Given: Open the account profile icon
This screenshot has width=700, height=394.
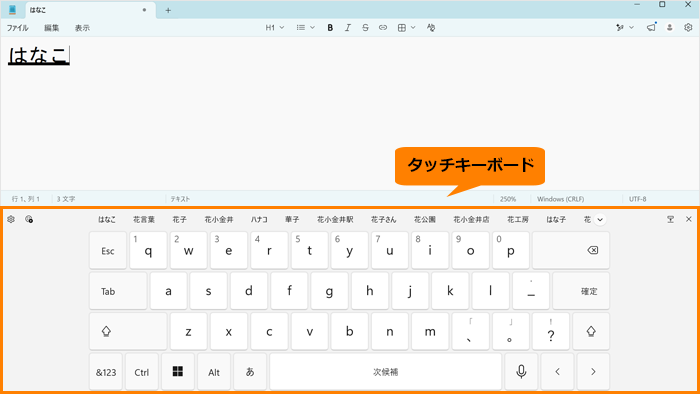Looking at the screenshot, I should [670, 28].
